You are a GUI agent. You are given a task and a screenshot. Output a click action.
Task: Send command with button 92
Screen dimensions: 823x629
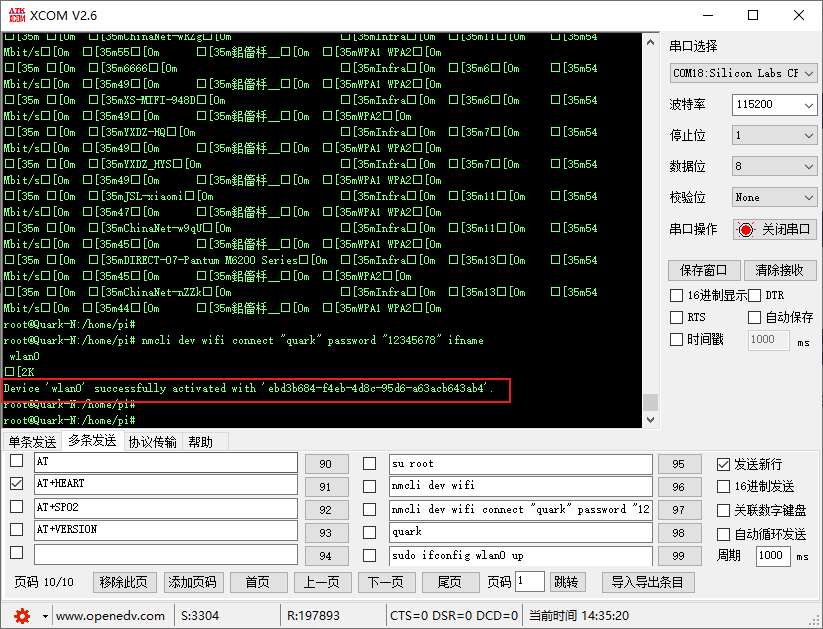pyautogui.click(x=326, y=510)
